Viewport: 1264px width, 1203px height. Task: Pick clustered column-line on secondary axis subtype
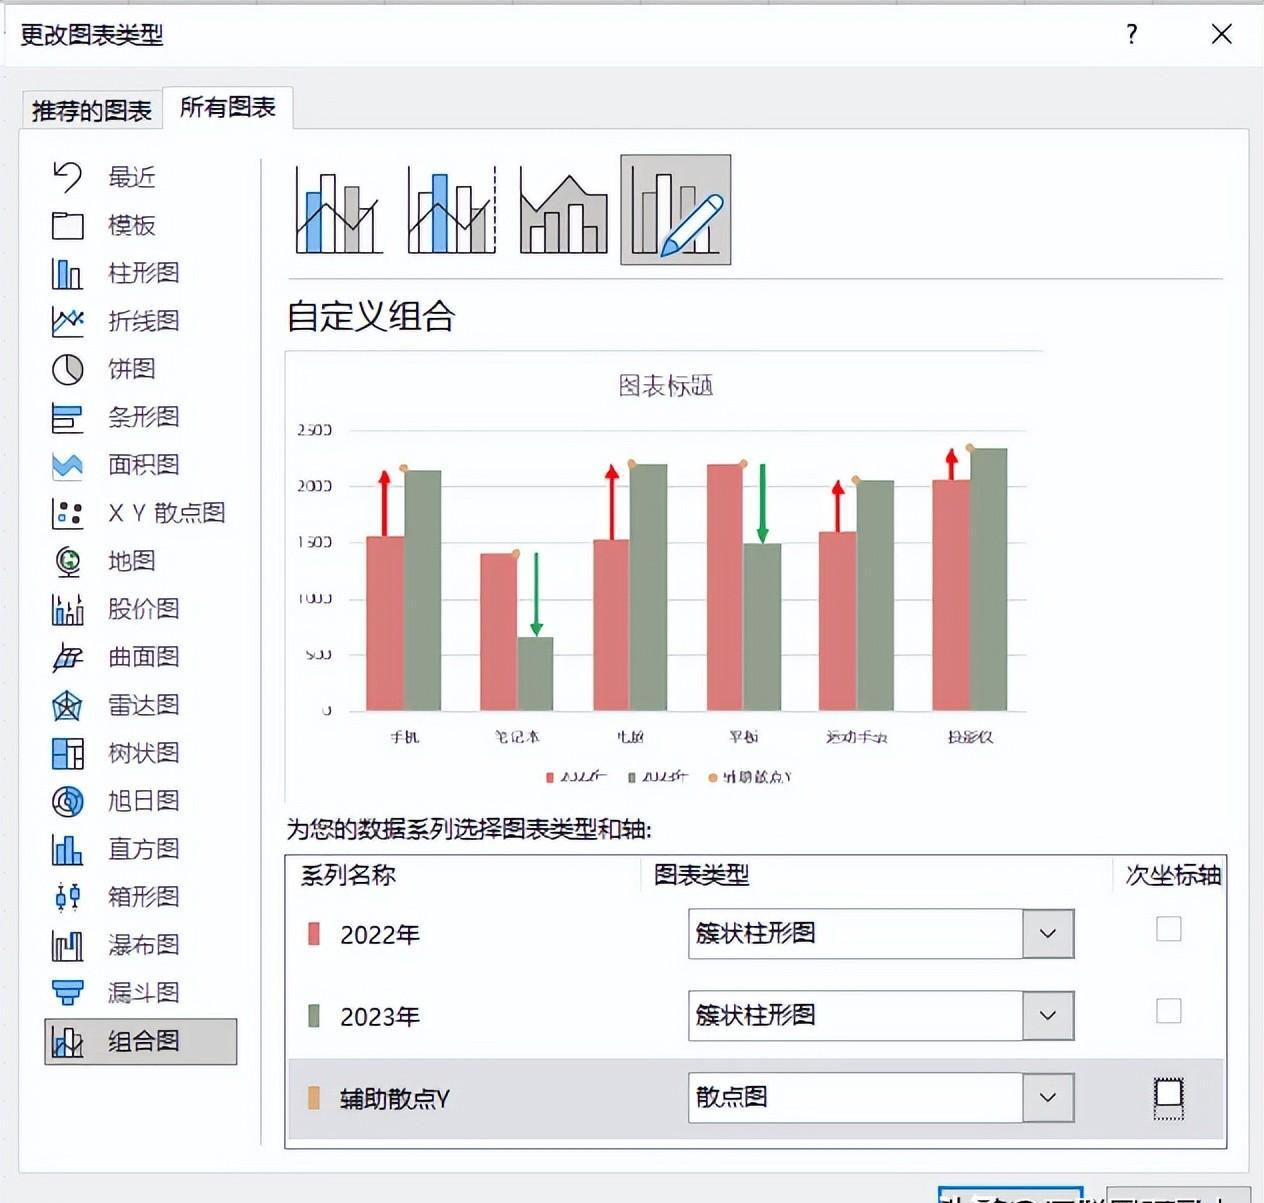point(452,210)
